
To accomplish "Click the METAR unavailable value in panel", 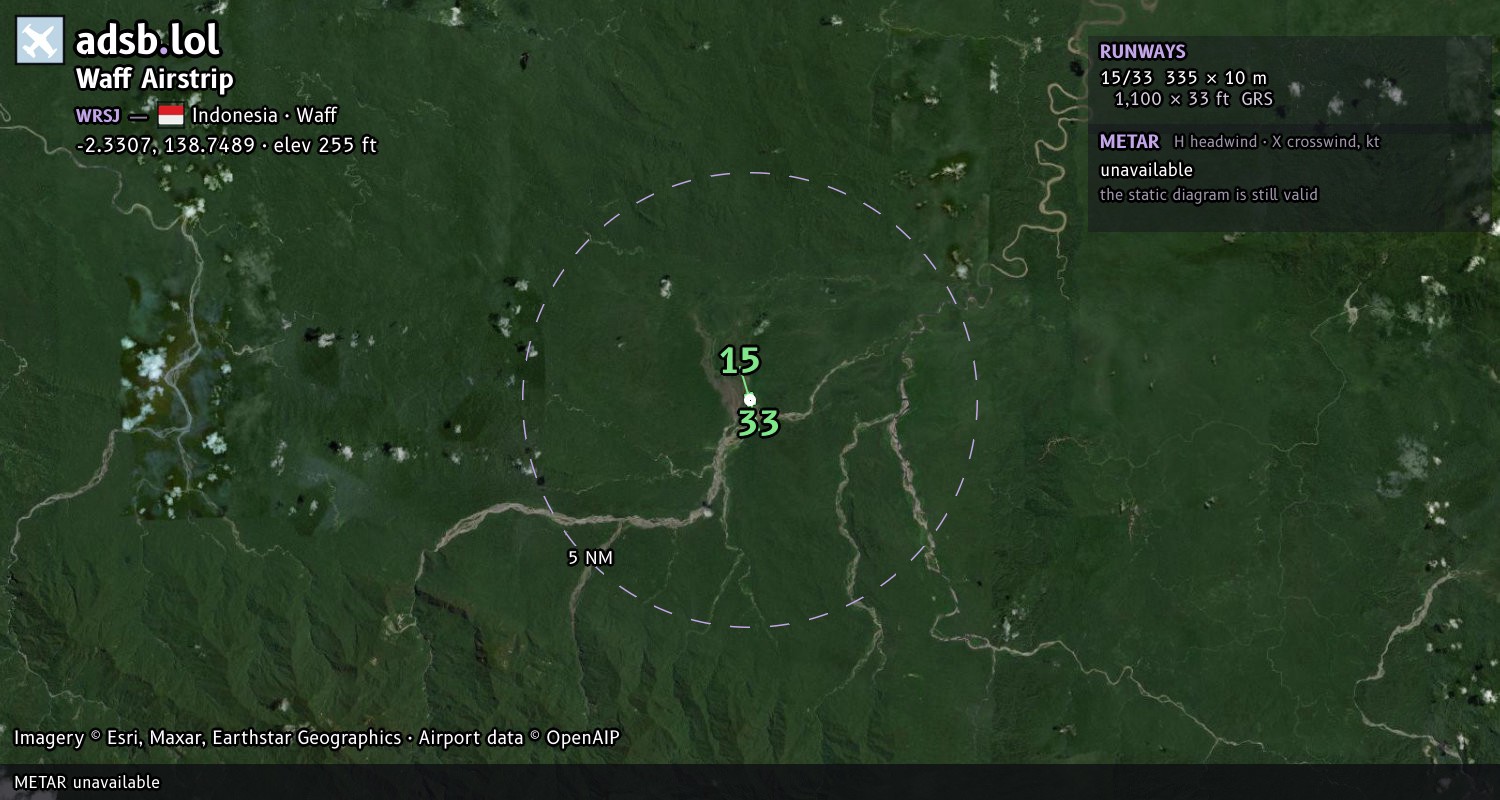I will [1147, 170].
